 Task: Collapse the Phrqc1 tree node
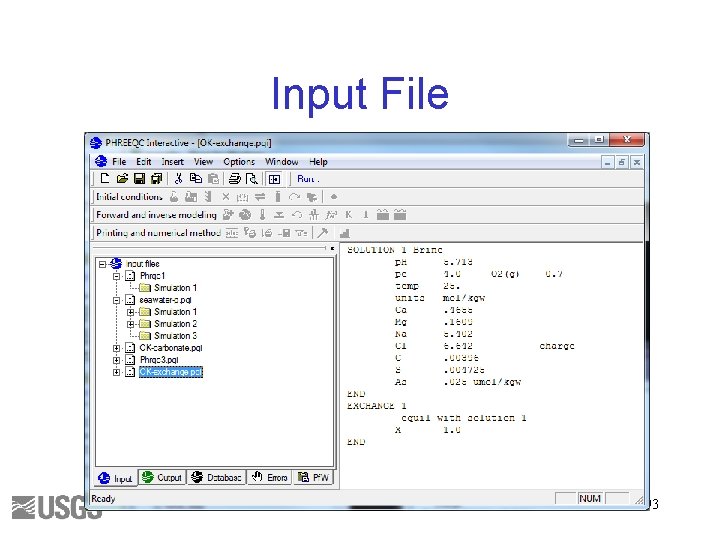[x=117, y=276]
